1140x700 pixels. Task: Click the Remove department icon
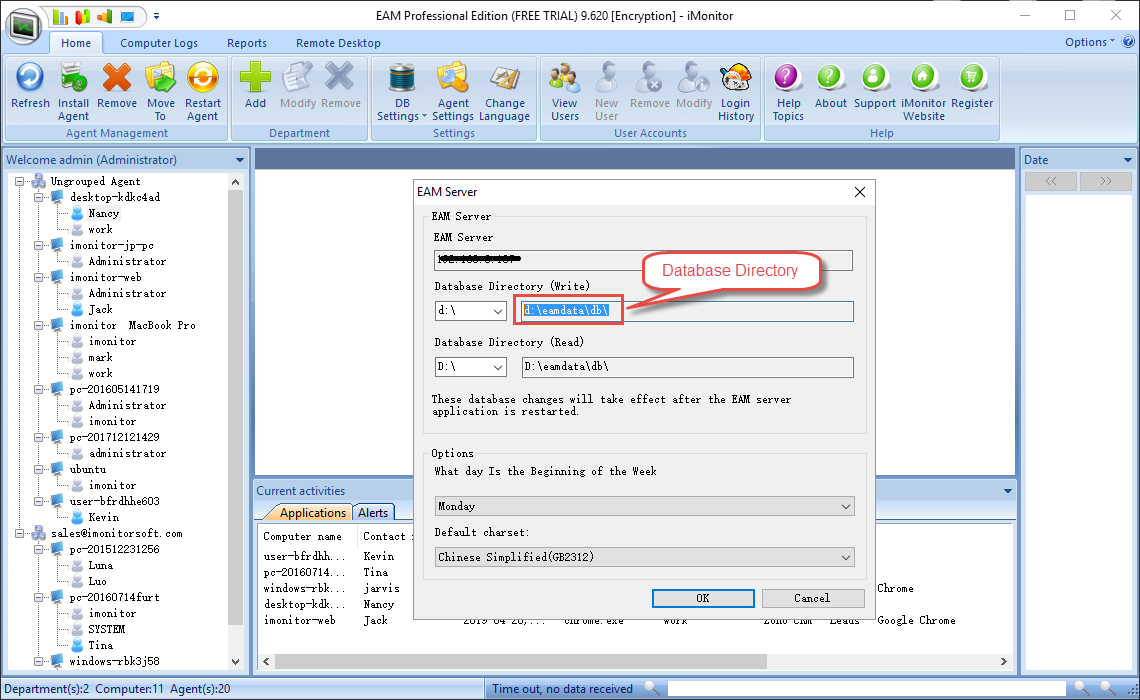coord(340,77)
